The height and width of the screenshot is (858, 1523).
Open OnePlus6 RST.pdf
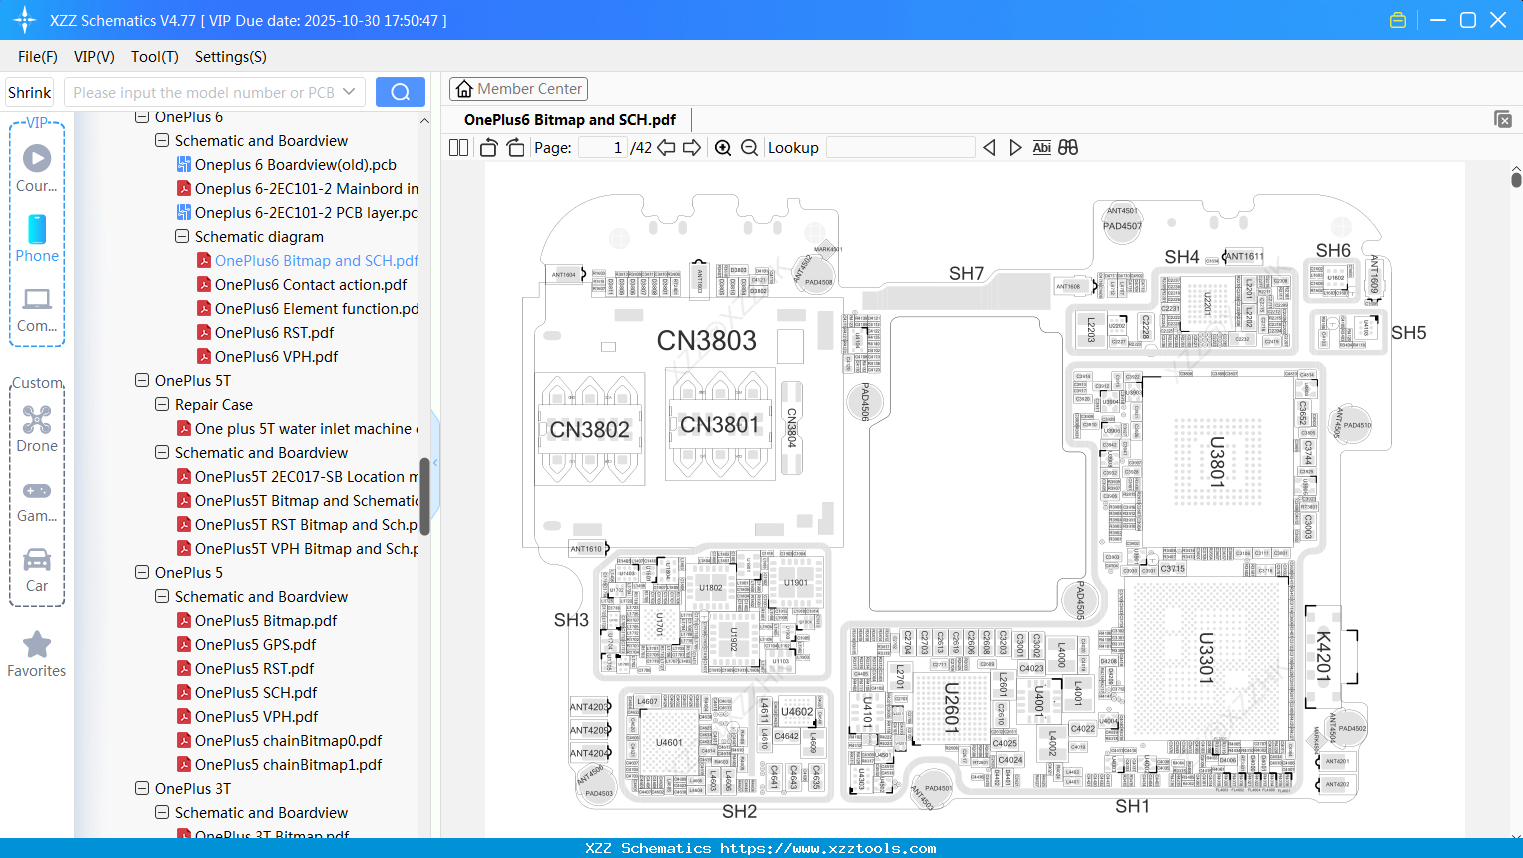(x=274, y=333)
